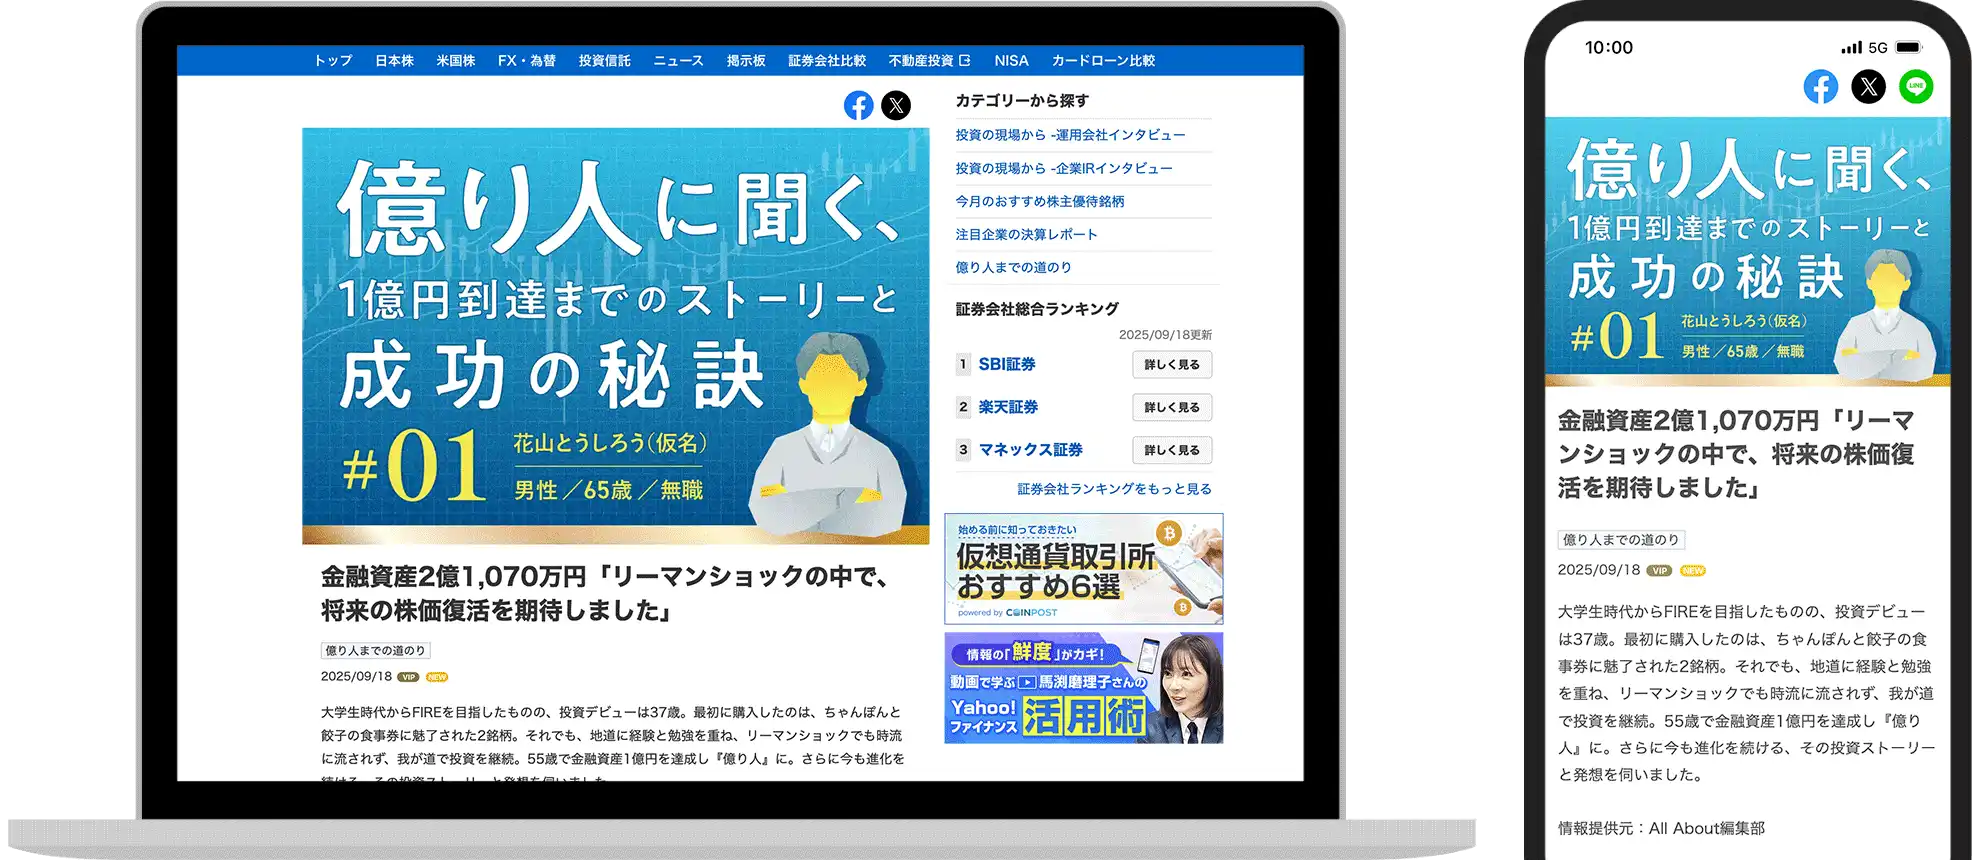Go to the NISA navigation tab
This screenshot has width=1980, height=860.
1011,61
